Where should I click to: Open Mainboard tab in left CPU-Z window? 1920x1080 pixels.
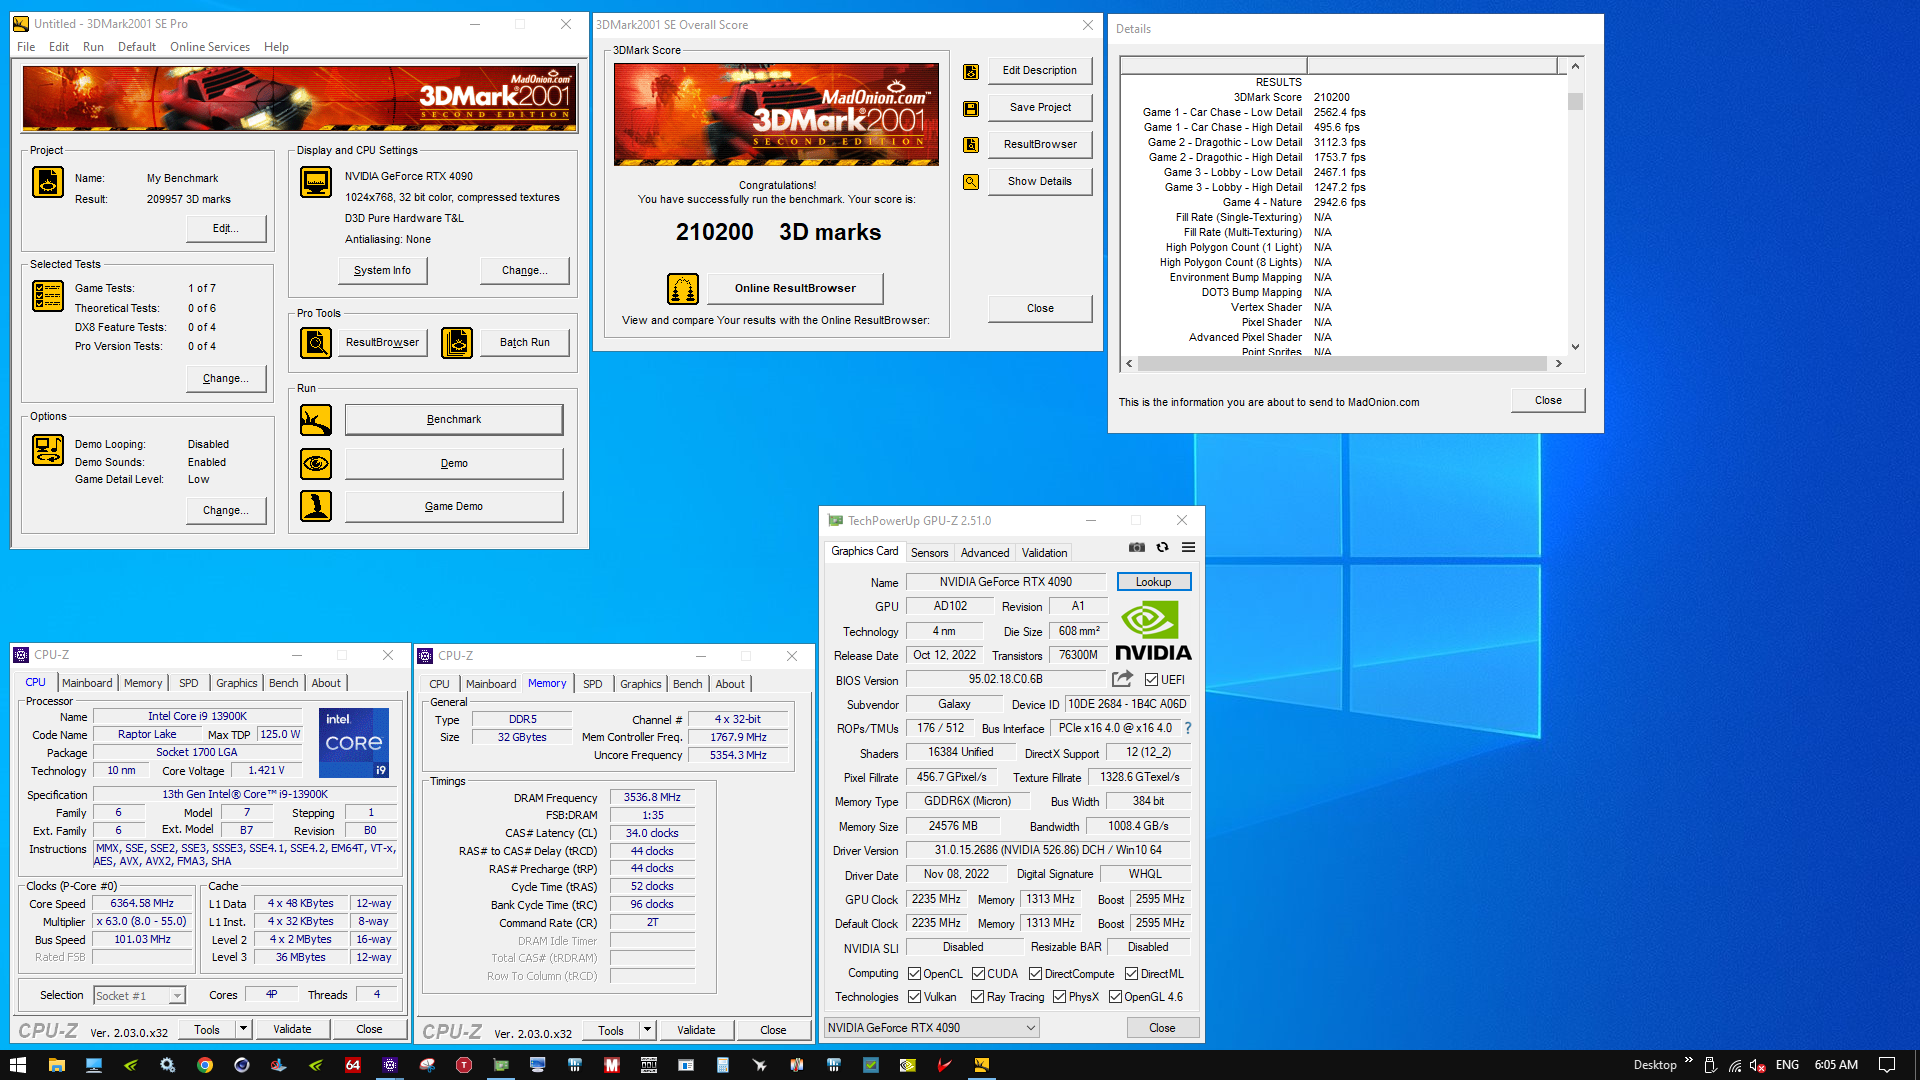87,683
